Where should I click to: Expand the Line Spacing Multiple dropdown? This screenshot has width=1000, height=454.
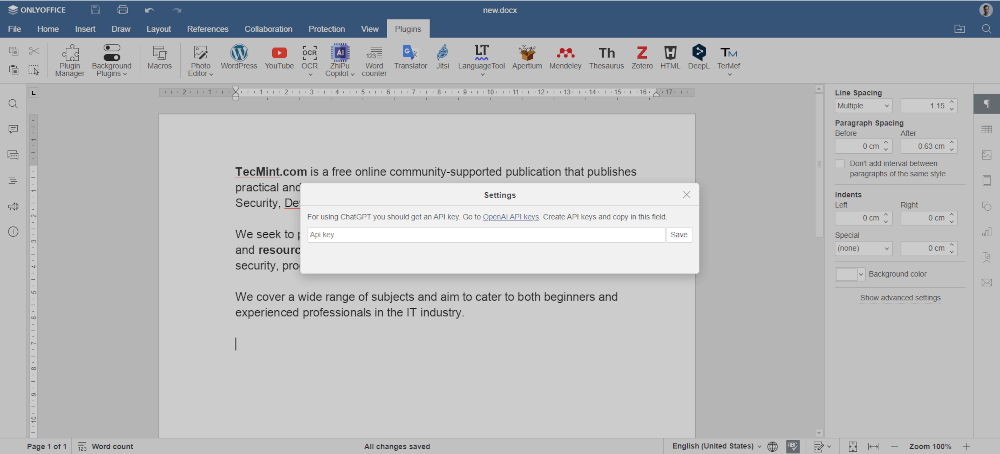tap(863, 106)
